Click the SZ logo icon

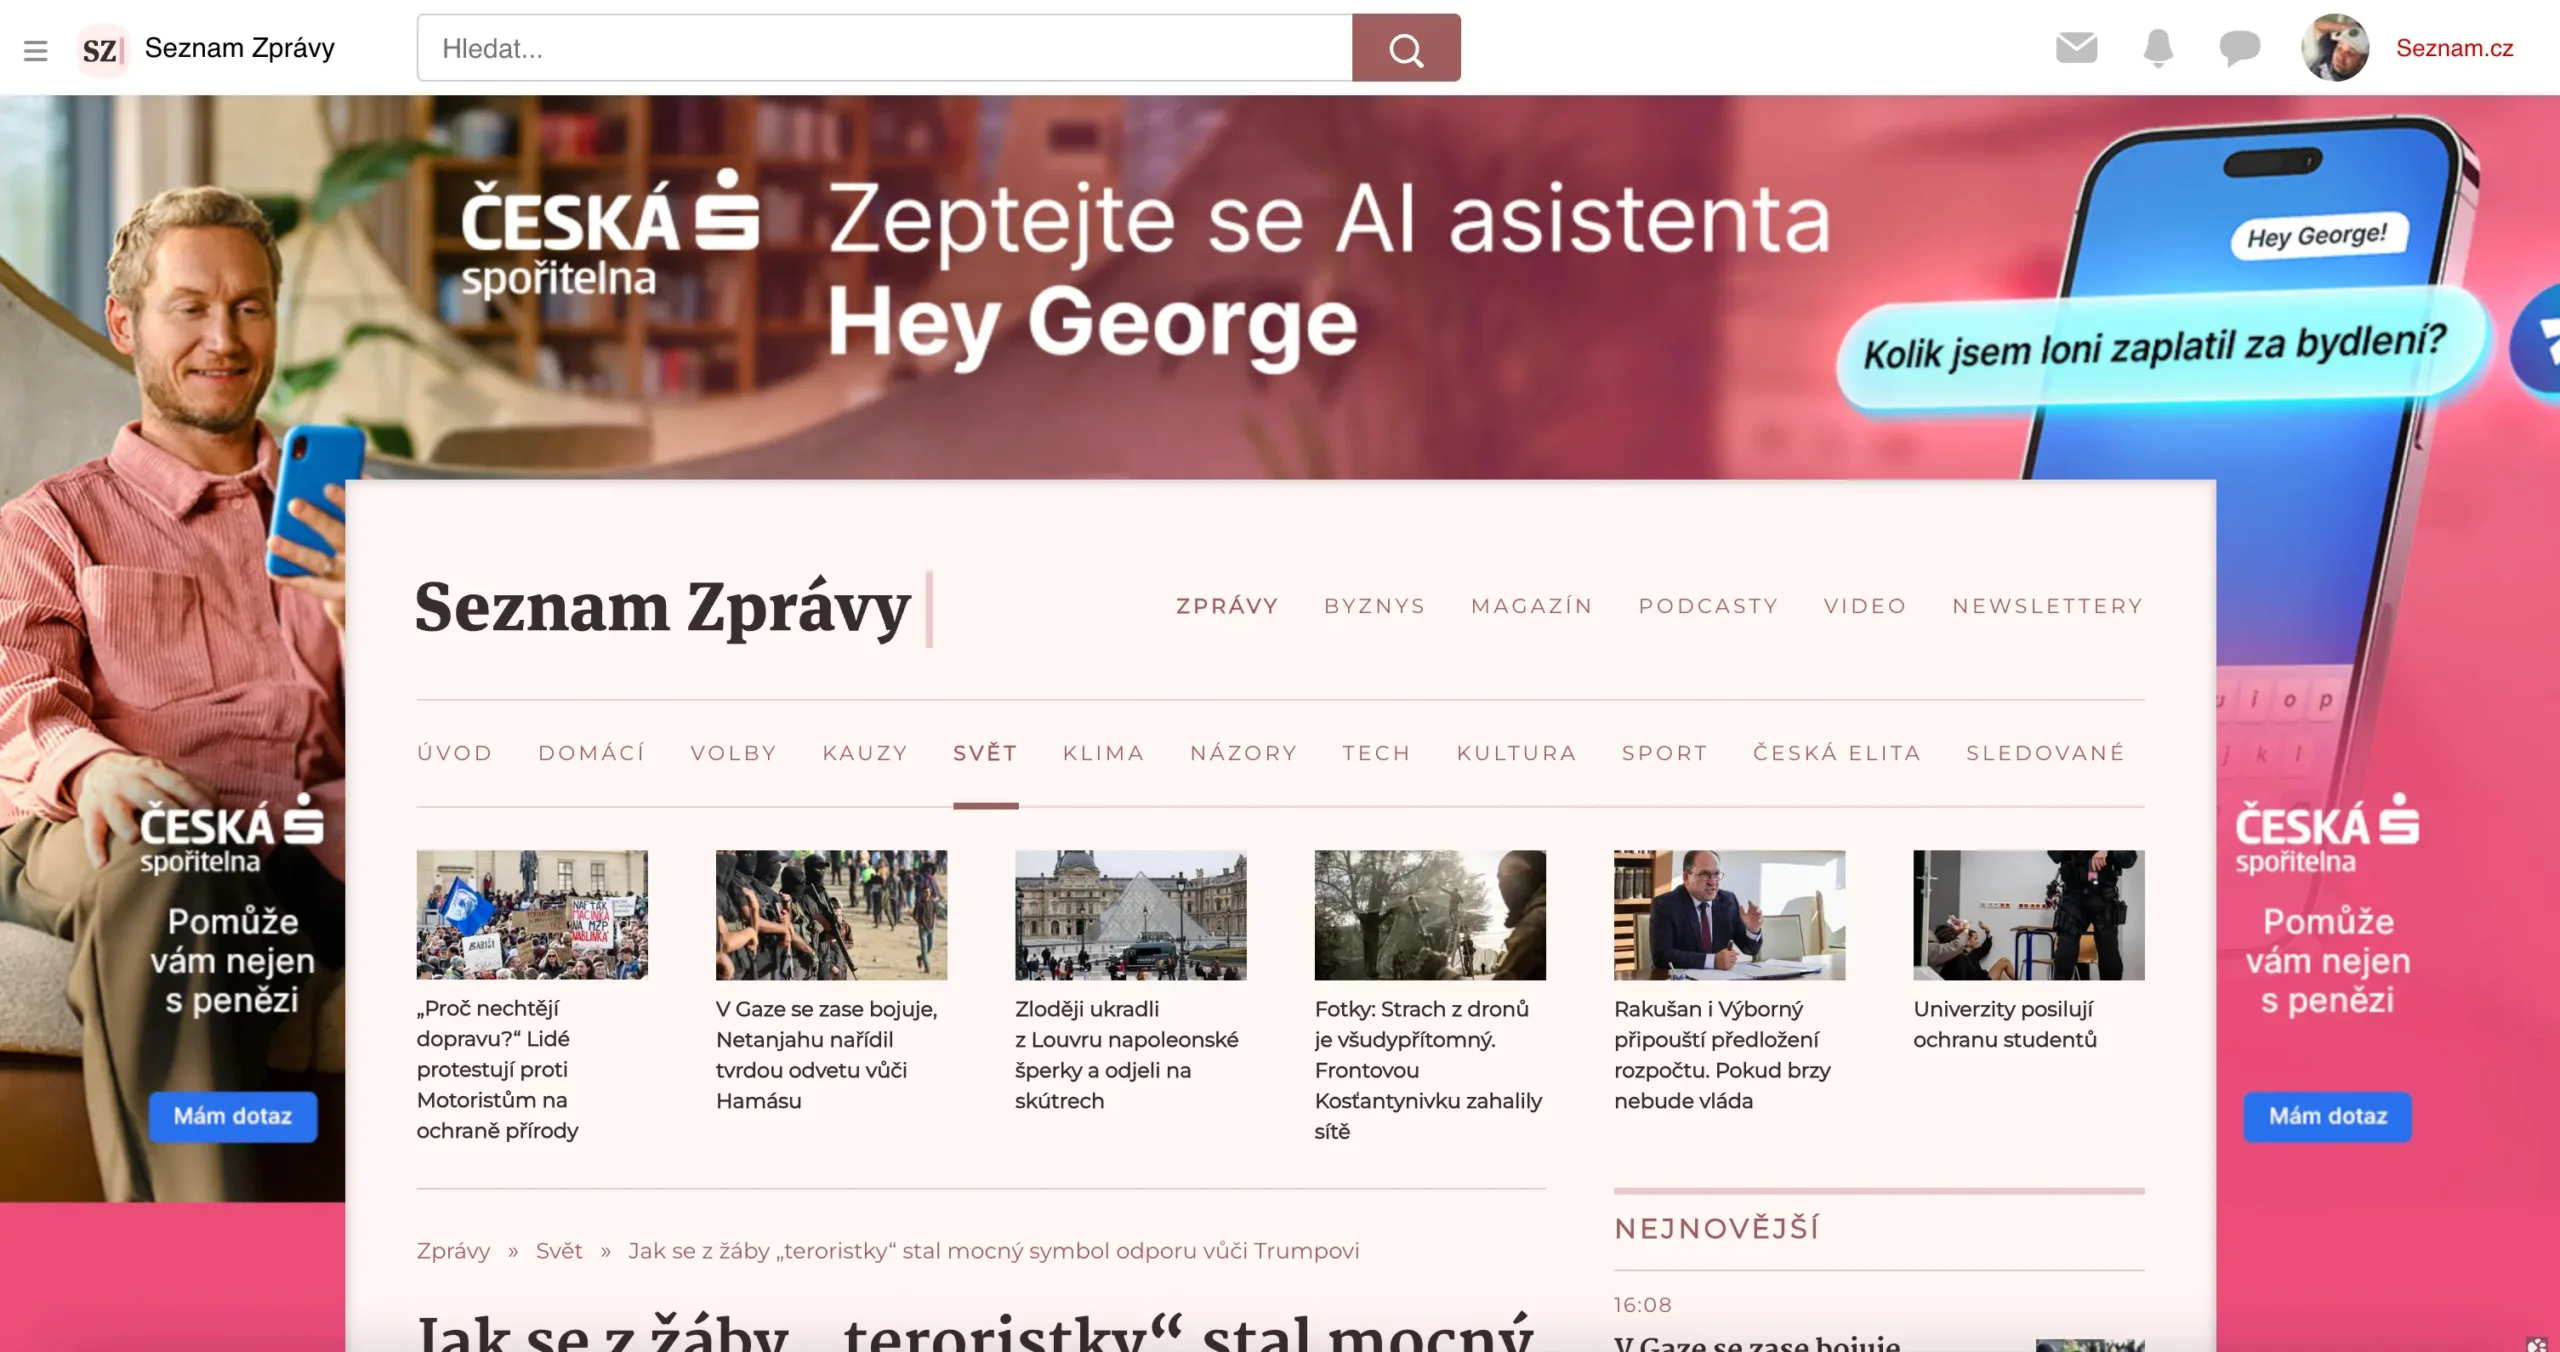click(101, 48)
